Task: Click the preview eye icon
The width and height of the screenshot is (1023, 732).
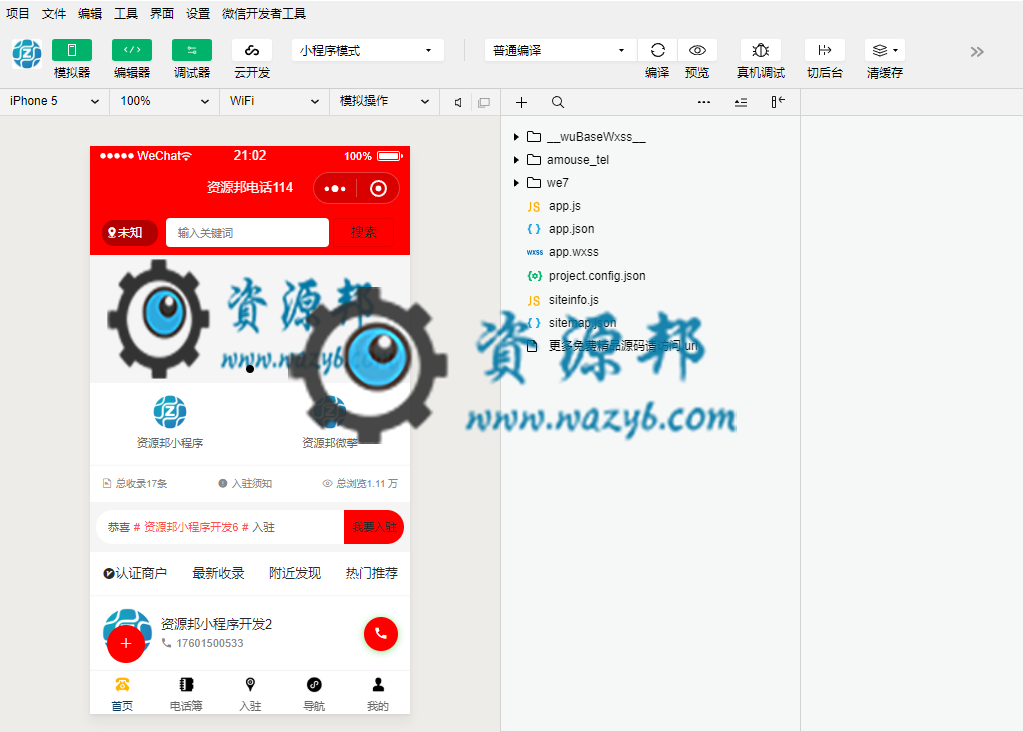Action: coord(697,50)
